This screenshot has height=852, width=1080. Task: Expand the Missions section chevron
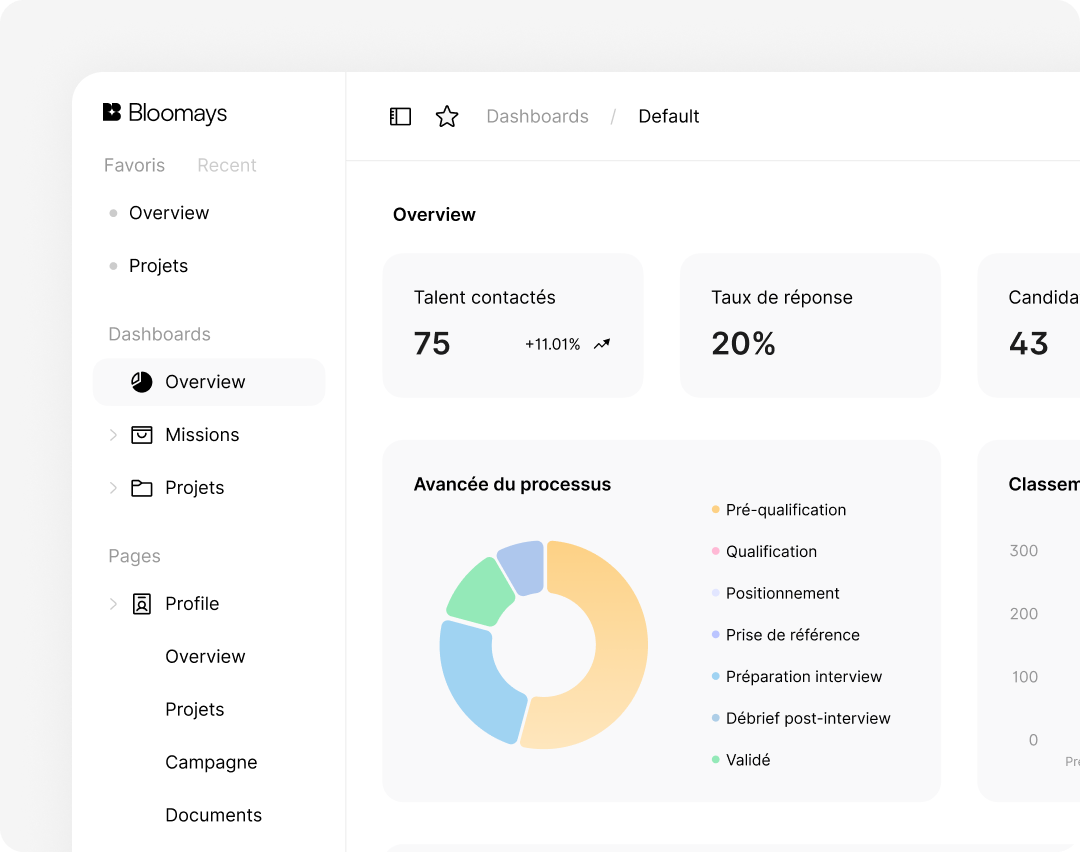pos(113,435)
